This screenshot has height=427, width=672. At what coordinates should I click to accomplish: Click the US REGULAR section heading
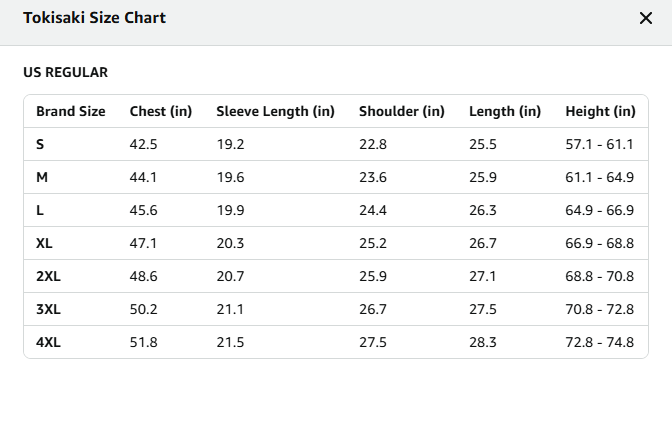66,72
